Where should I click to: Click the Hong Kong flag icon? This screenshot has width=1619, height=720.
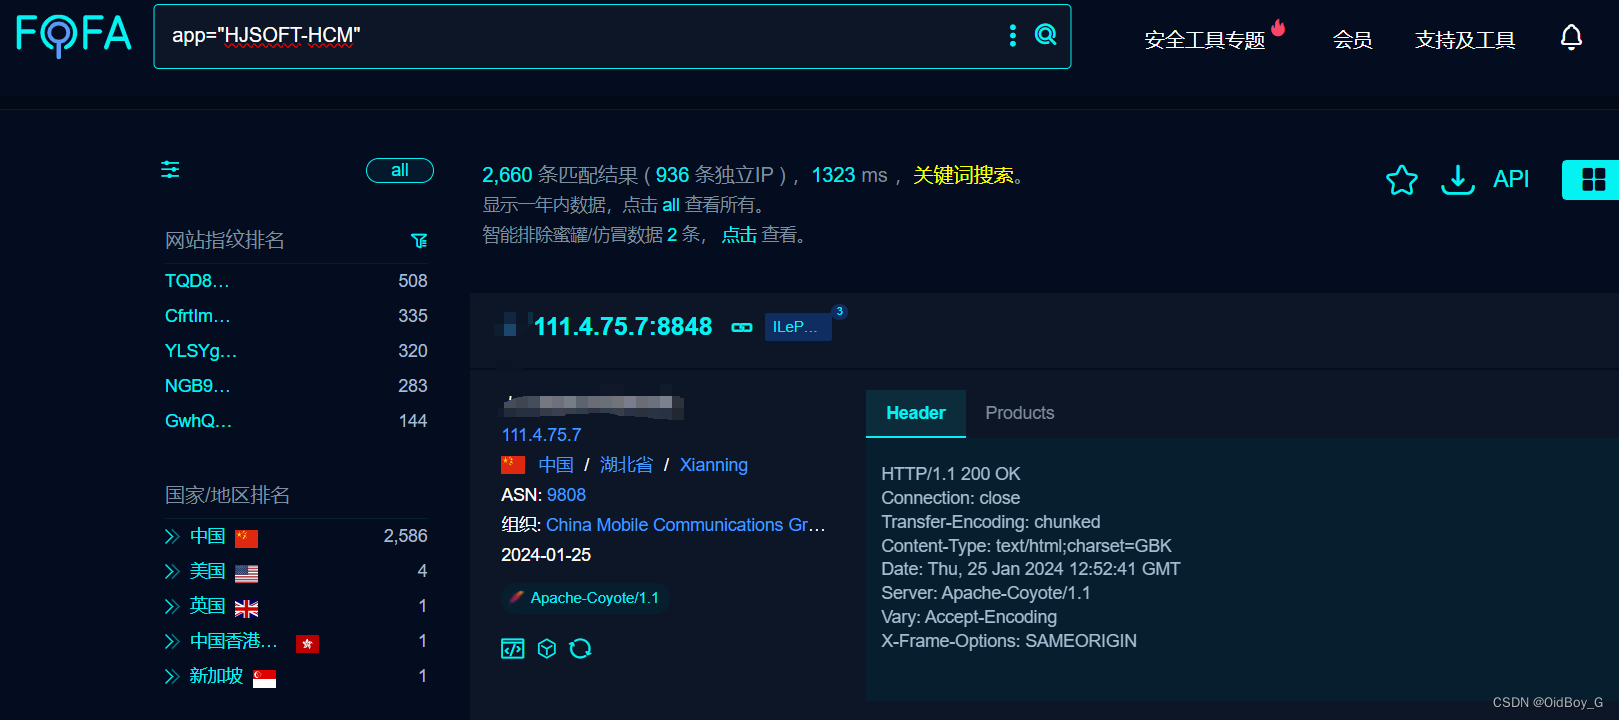(x=307, y=643)
